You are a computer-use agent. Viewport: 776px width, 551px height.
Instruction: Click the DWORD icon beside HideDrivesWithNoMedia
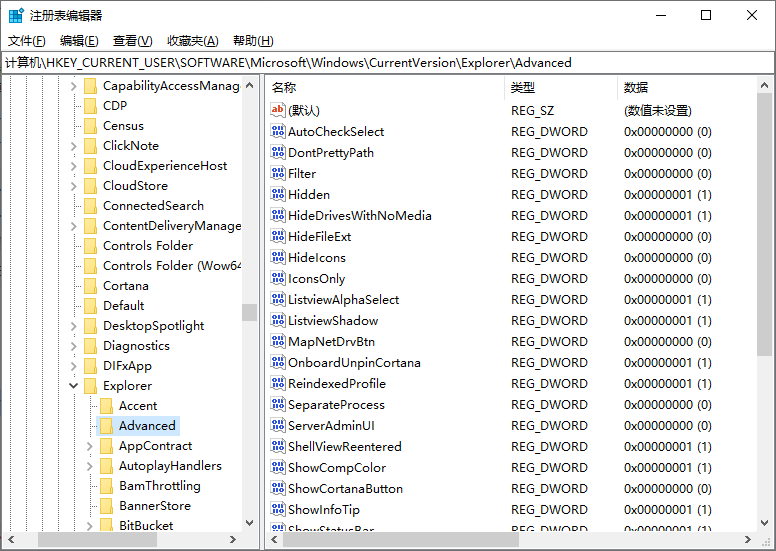pyautogui.click(x=278, y=215)
